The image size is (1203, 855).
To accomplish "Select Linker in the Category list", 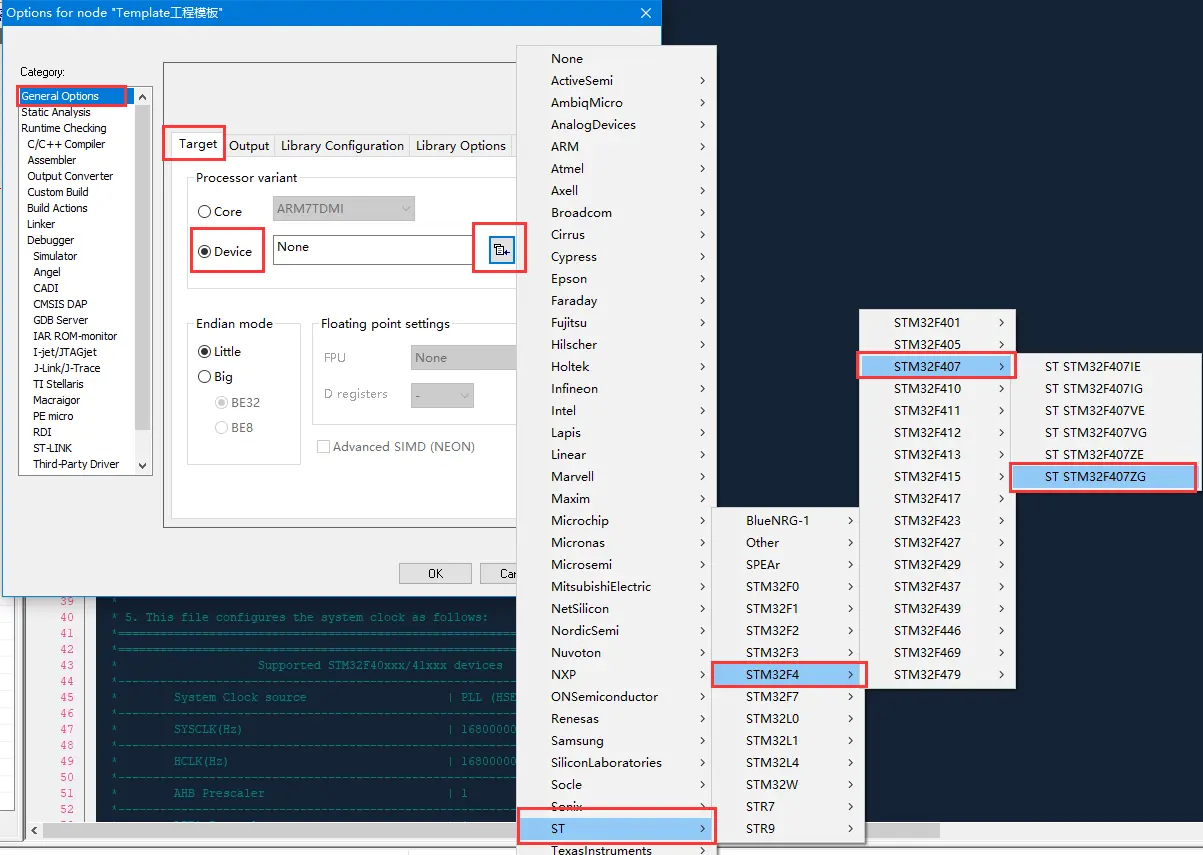I will click(x=41, y=224).
